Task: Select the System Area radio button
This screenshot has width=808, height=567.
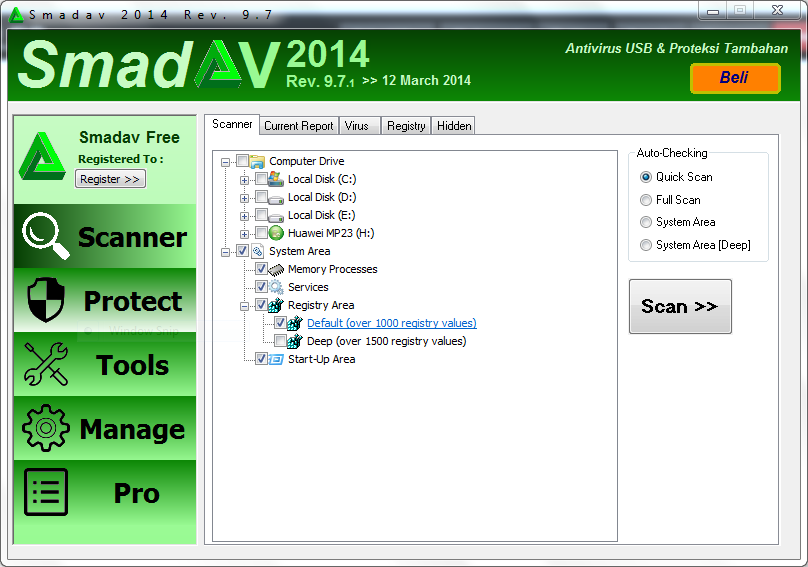Action: (x=646, y=222)
